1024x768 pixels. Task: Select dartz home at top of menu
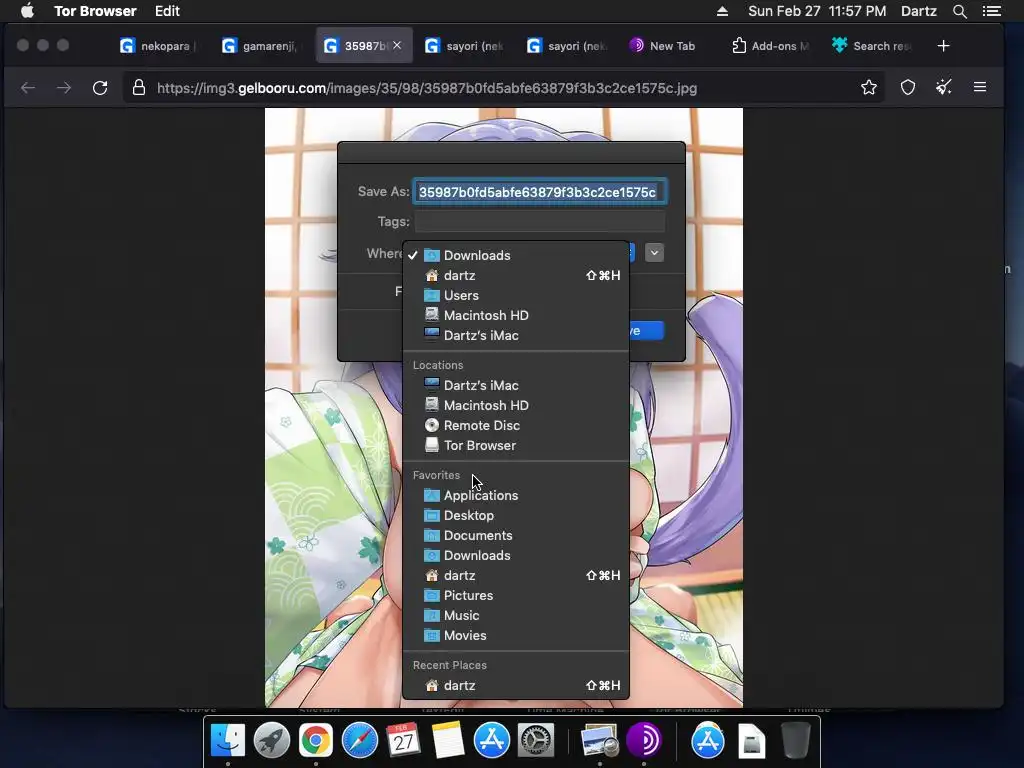coord(516,276)
